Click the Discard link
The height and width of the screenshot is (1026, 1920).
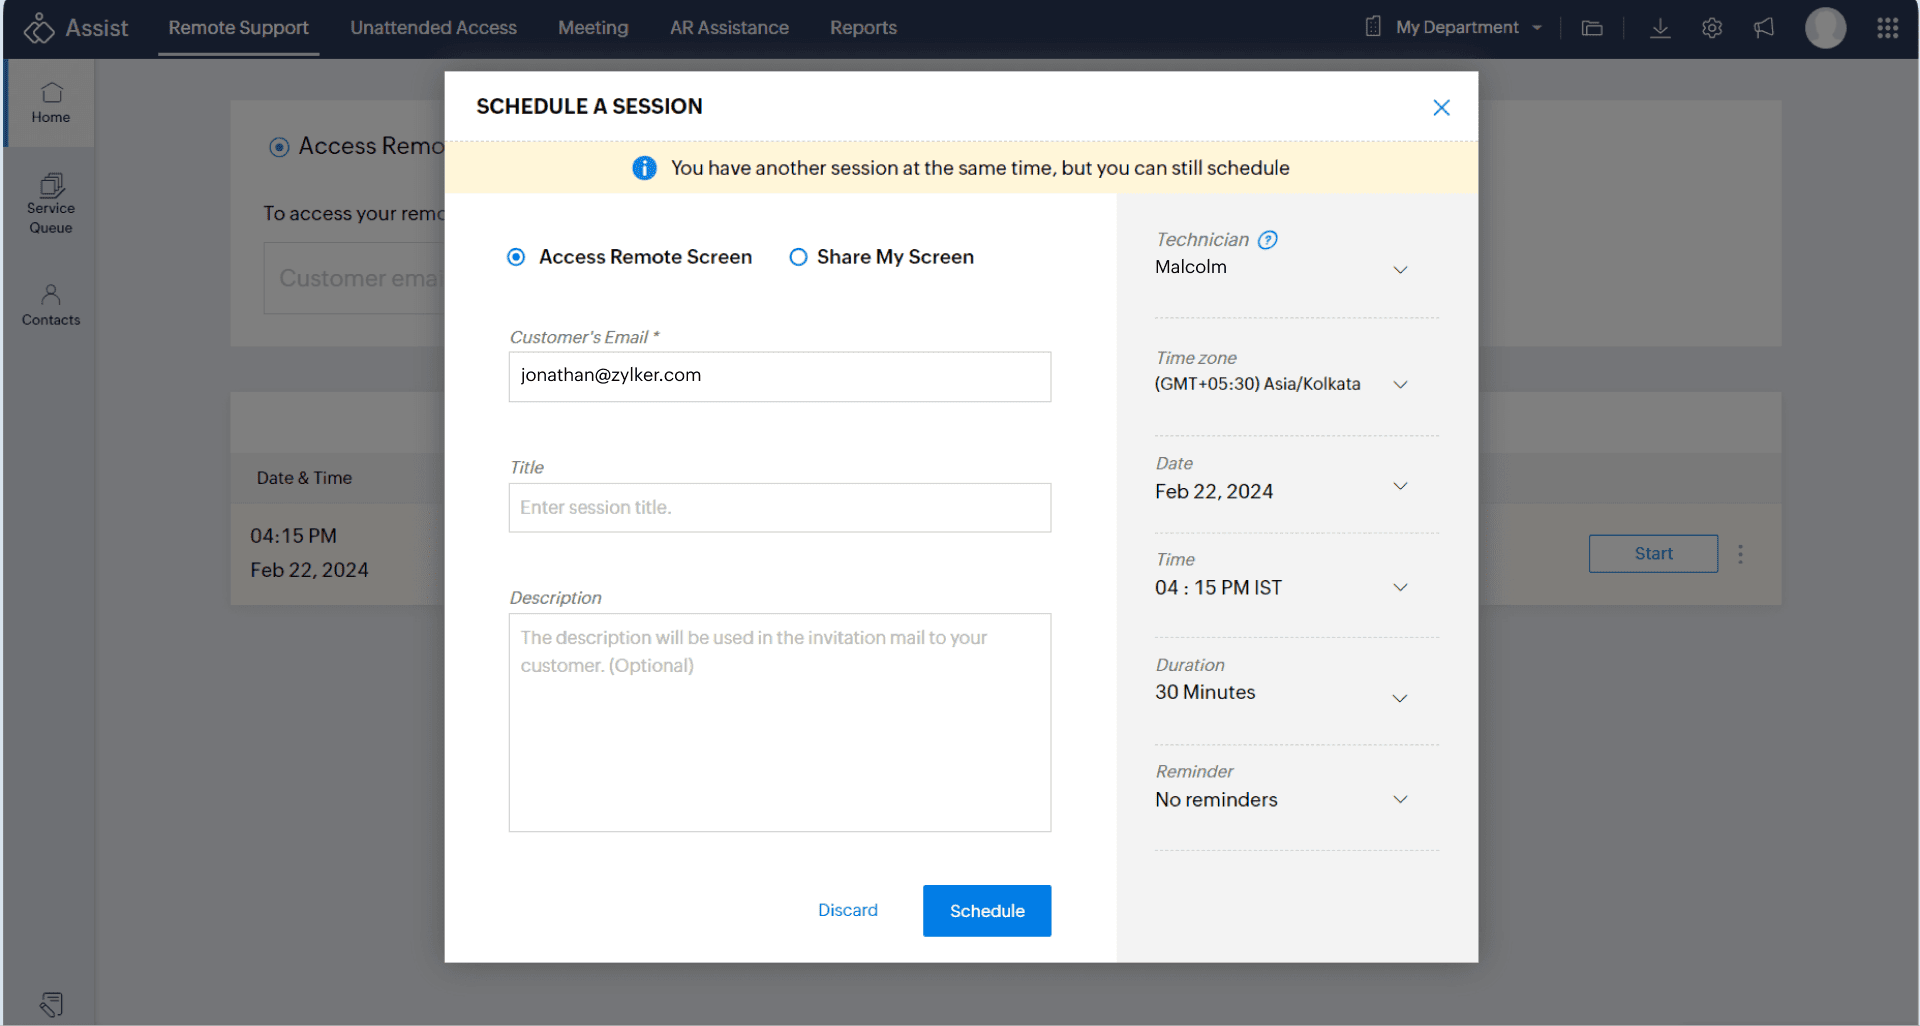pos(847,910)
